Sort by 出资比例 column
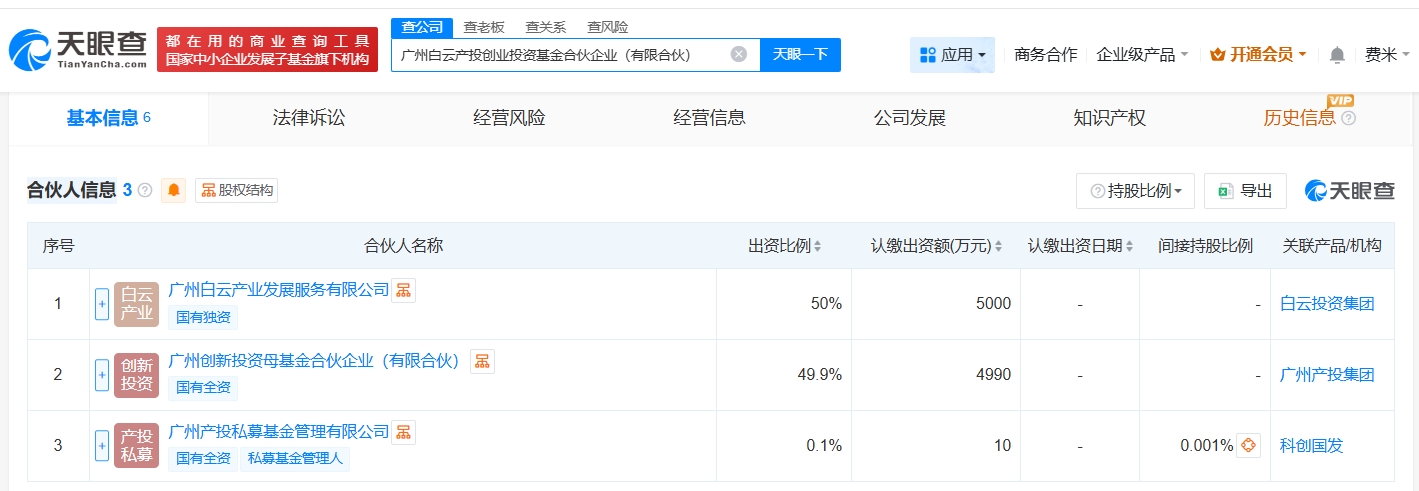This screenshot has height=491, width=1419. pyautogui.click(x=784, y=246)
